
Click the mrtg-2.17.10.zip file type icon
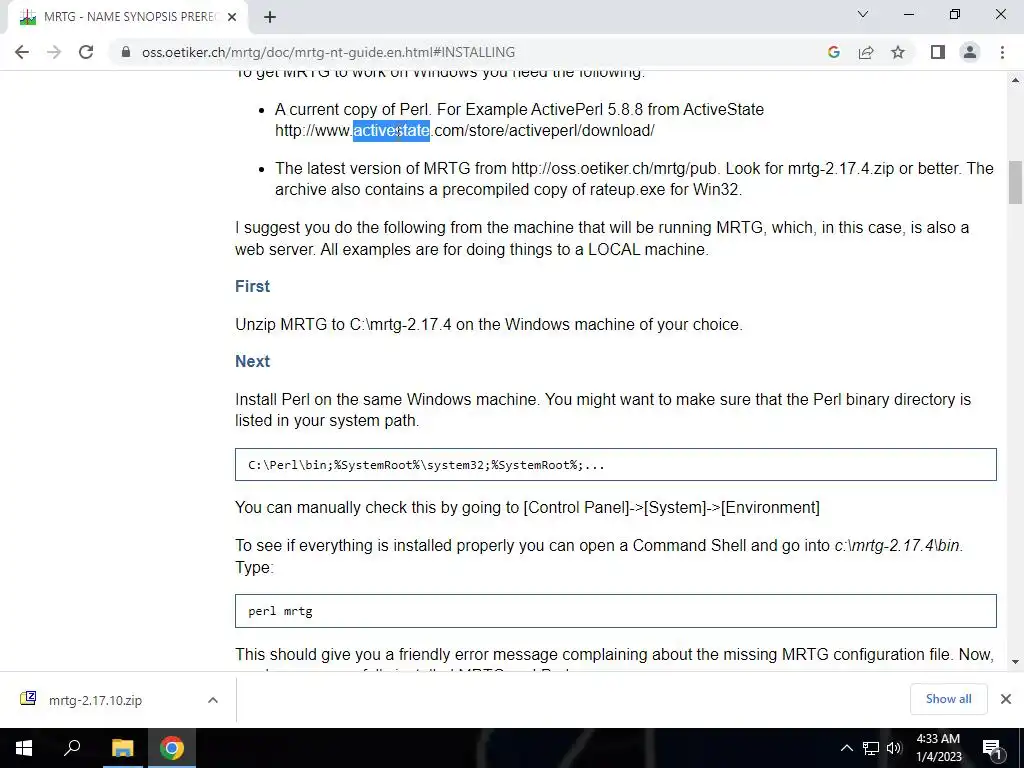coord(28,699)
